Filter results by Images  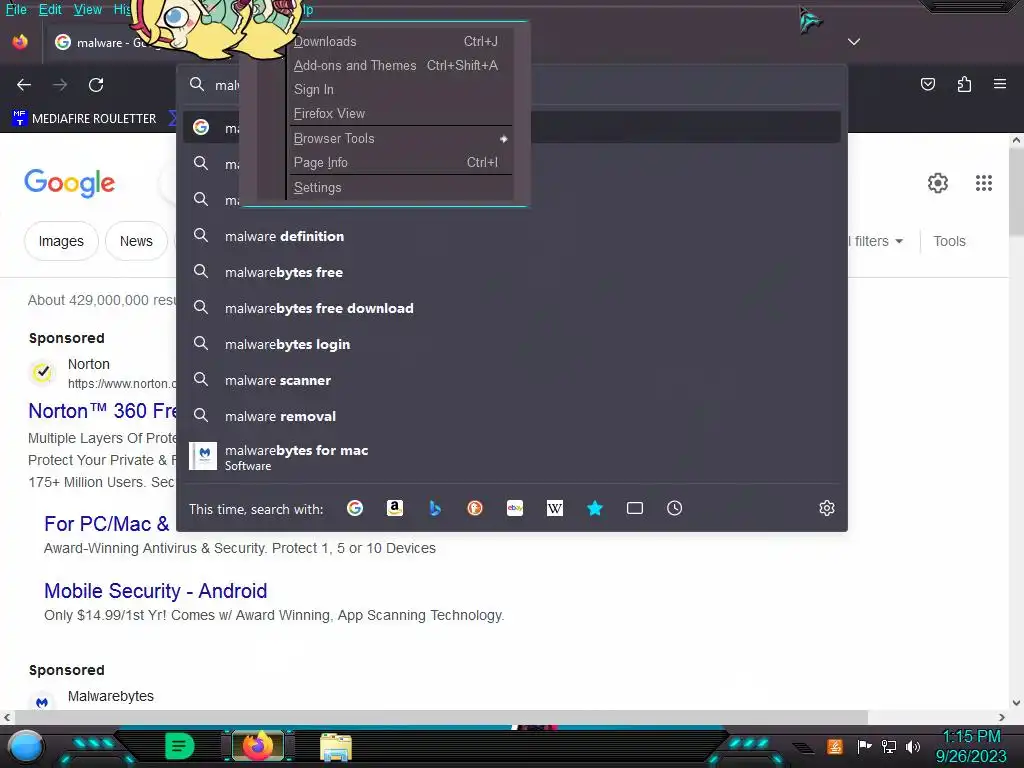coord(61,241)
